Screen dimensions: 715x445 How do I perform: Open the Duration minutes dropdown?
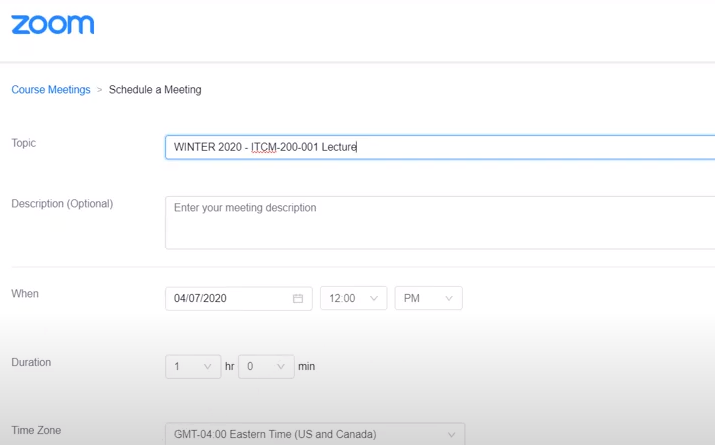point(266,366)
